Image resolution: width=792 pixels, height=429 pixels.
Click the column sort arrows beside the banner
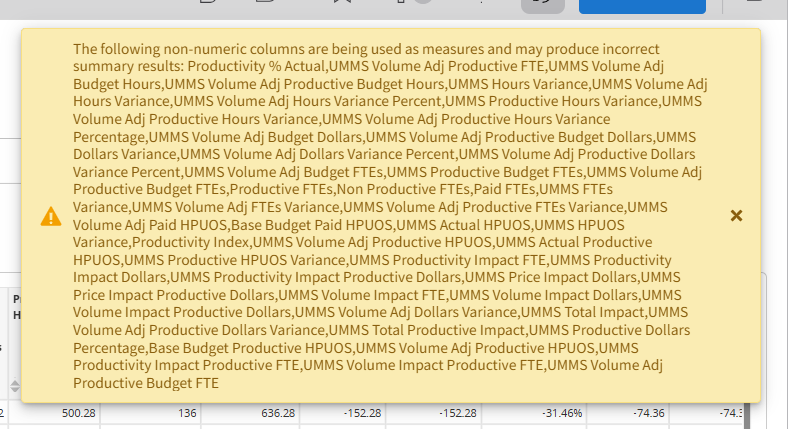tap(15, 386)
